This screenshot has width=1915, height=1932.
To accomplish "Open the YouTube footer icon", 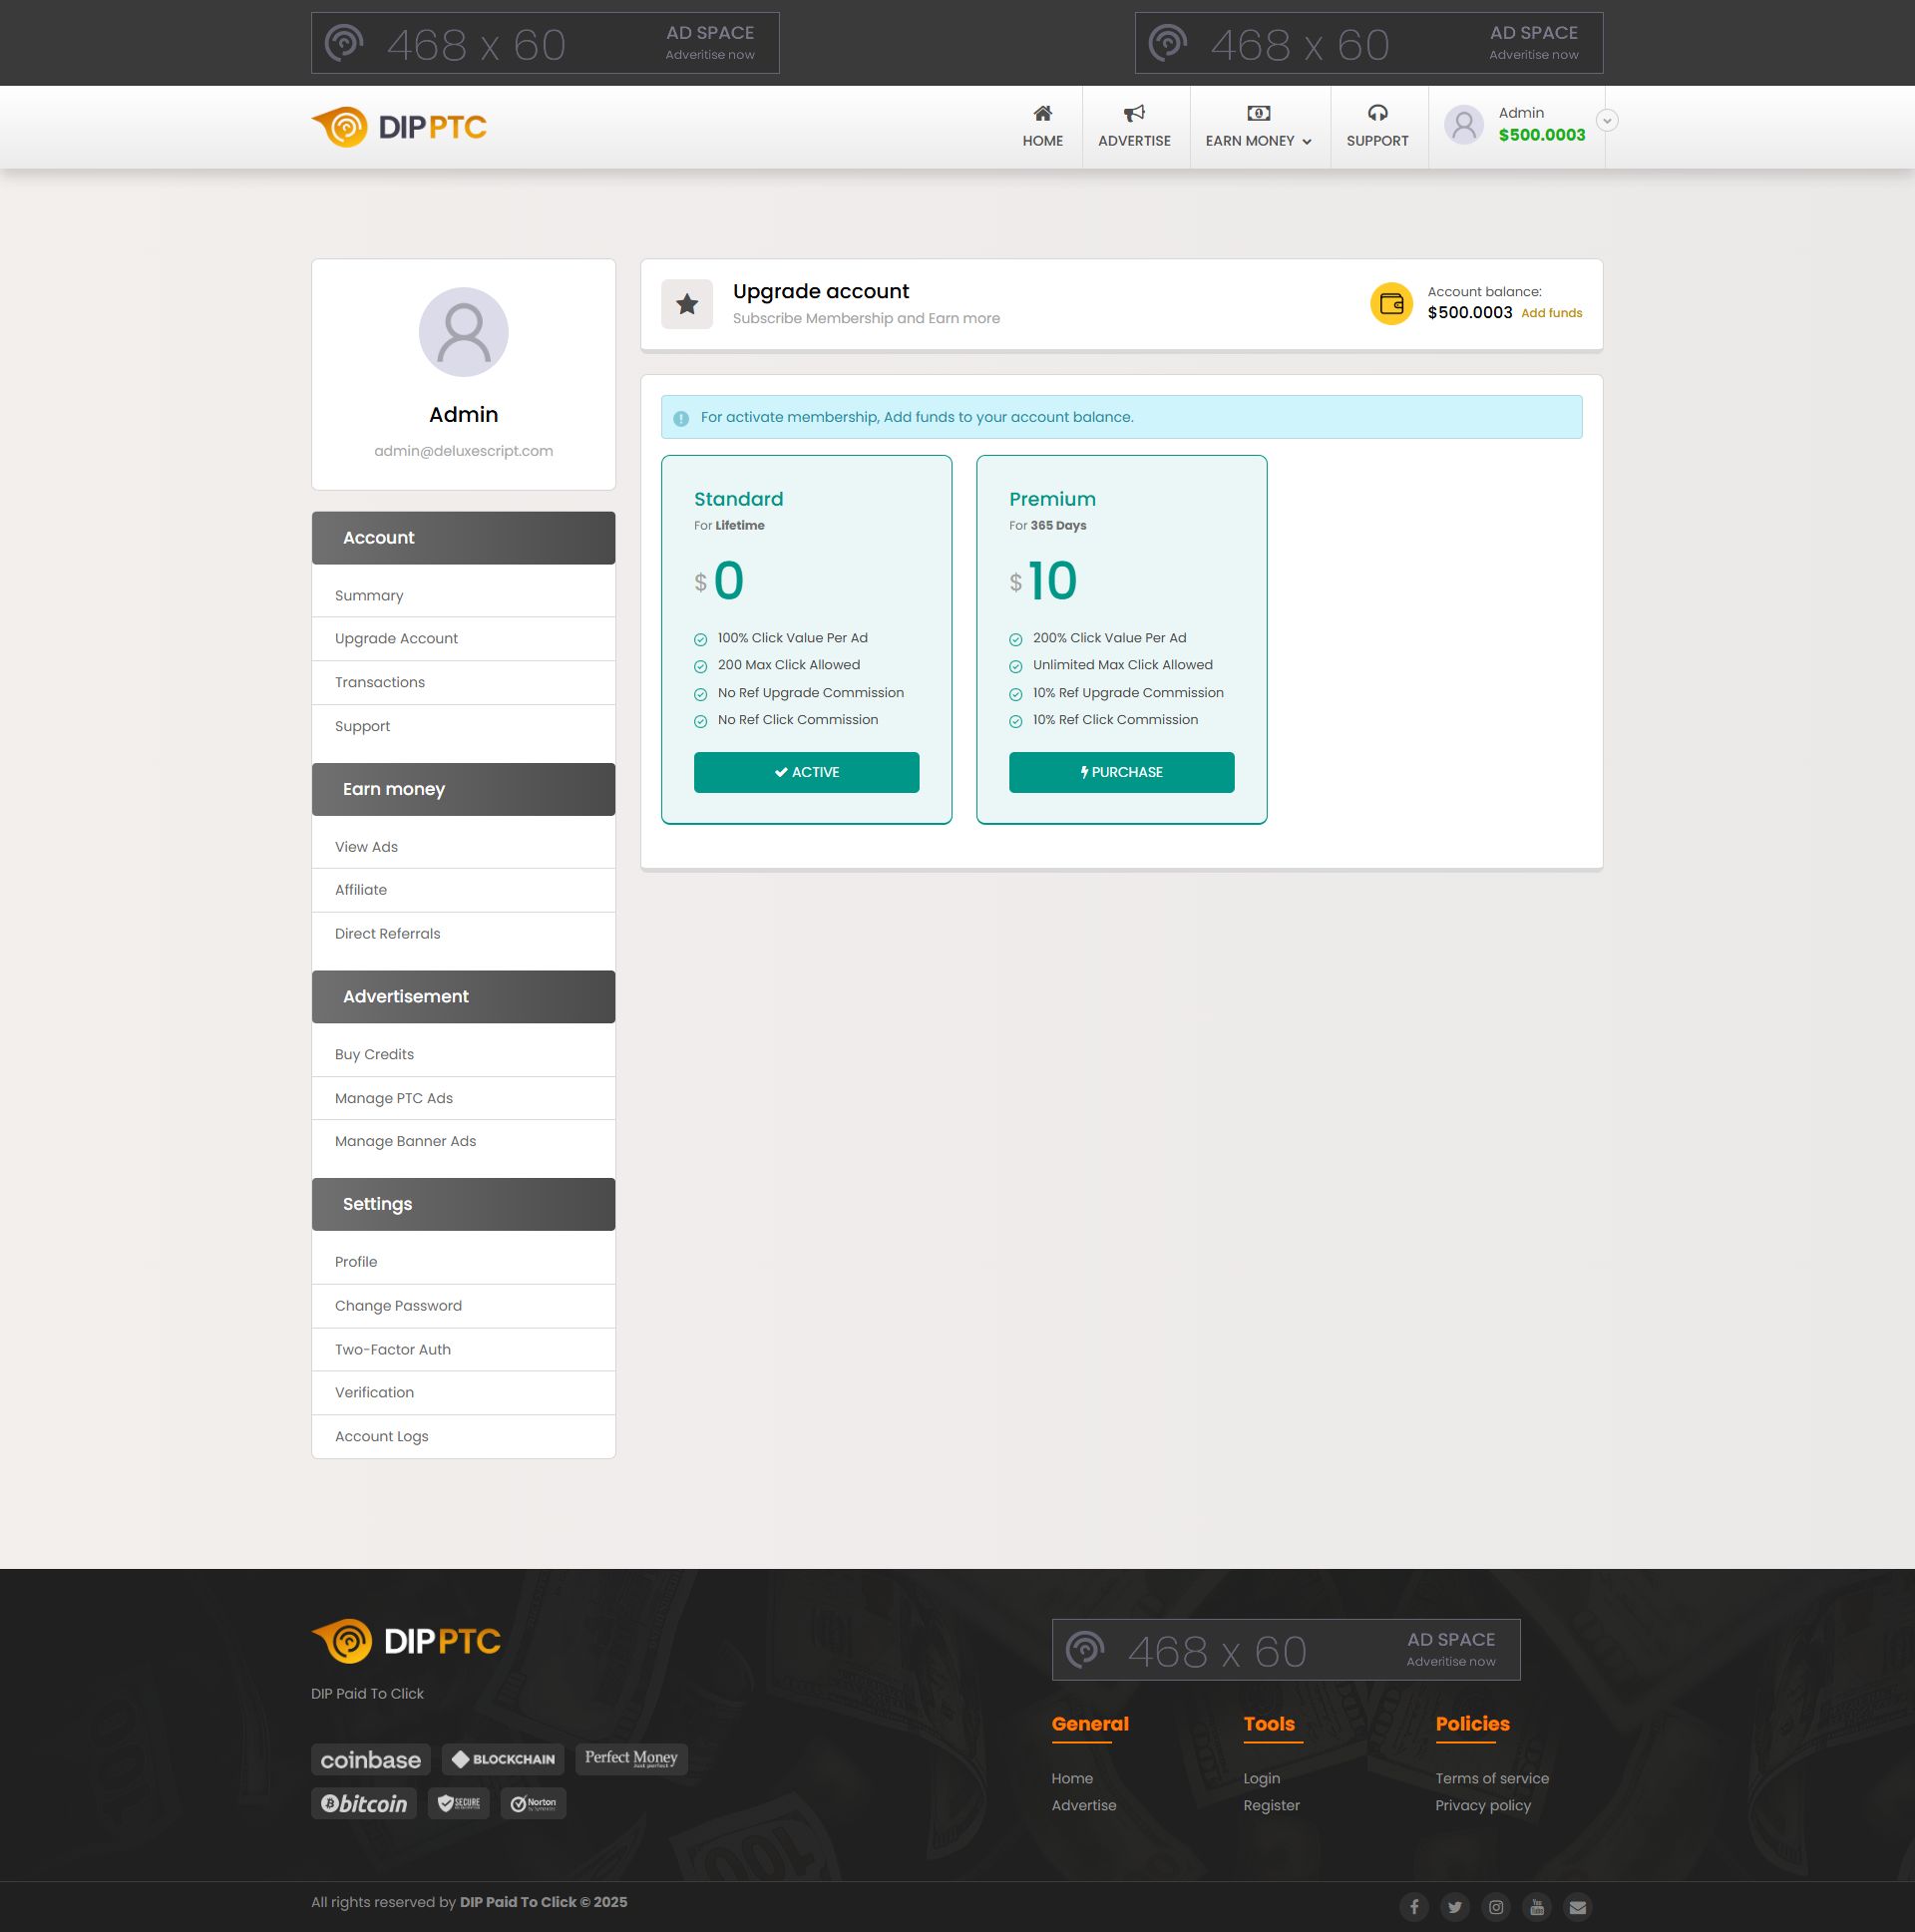I will (1536, 1907).
